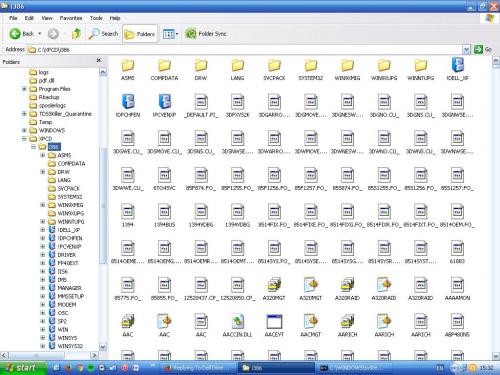Open the Windows start menu
This screenshot has height=375, width=500.
click(22, 368)
